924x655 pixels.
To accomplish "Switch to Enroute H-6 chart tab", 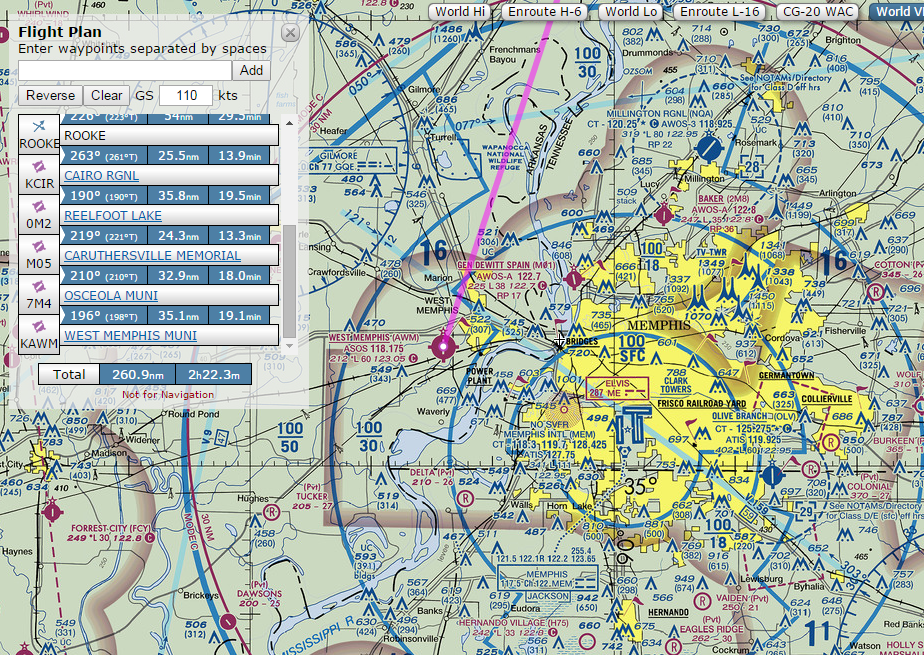I will tap(544, 11).
